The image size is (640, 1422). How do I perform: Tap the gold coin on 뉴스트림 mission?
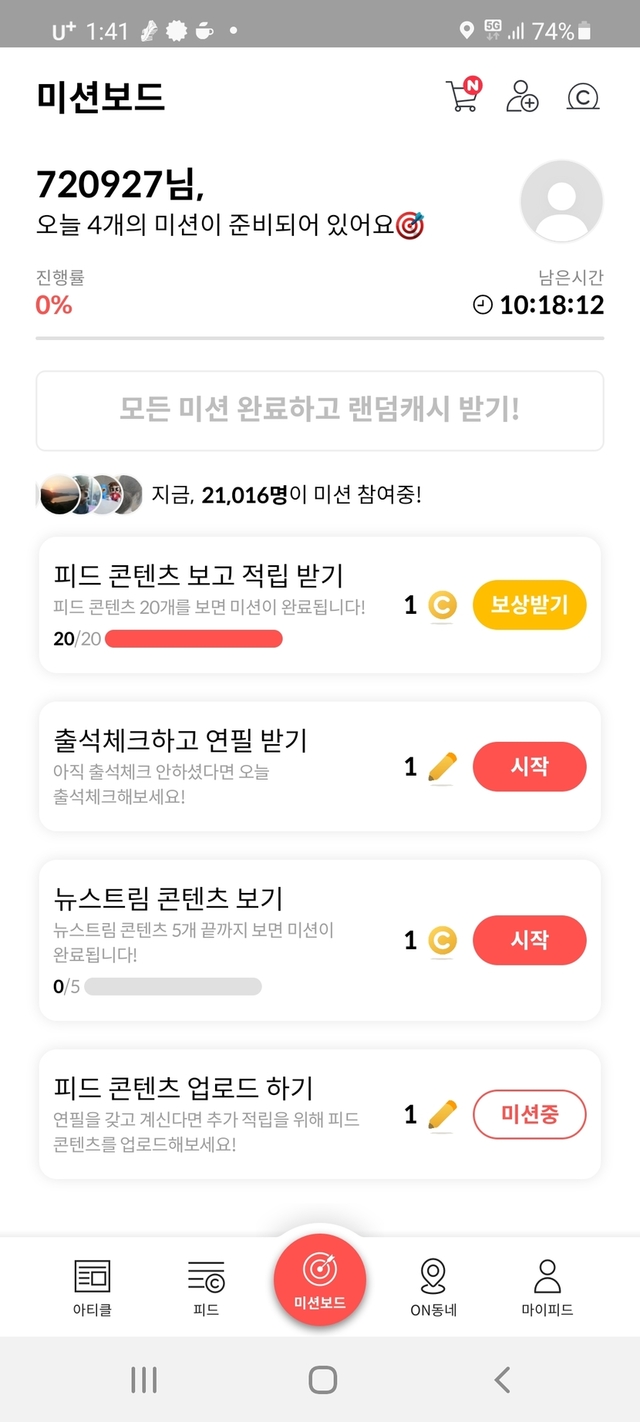pyautogui.click(x=442, y=940)
